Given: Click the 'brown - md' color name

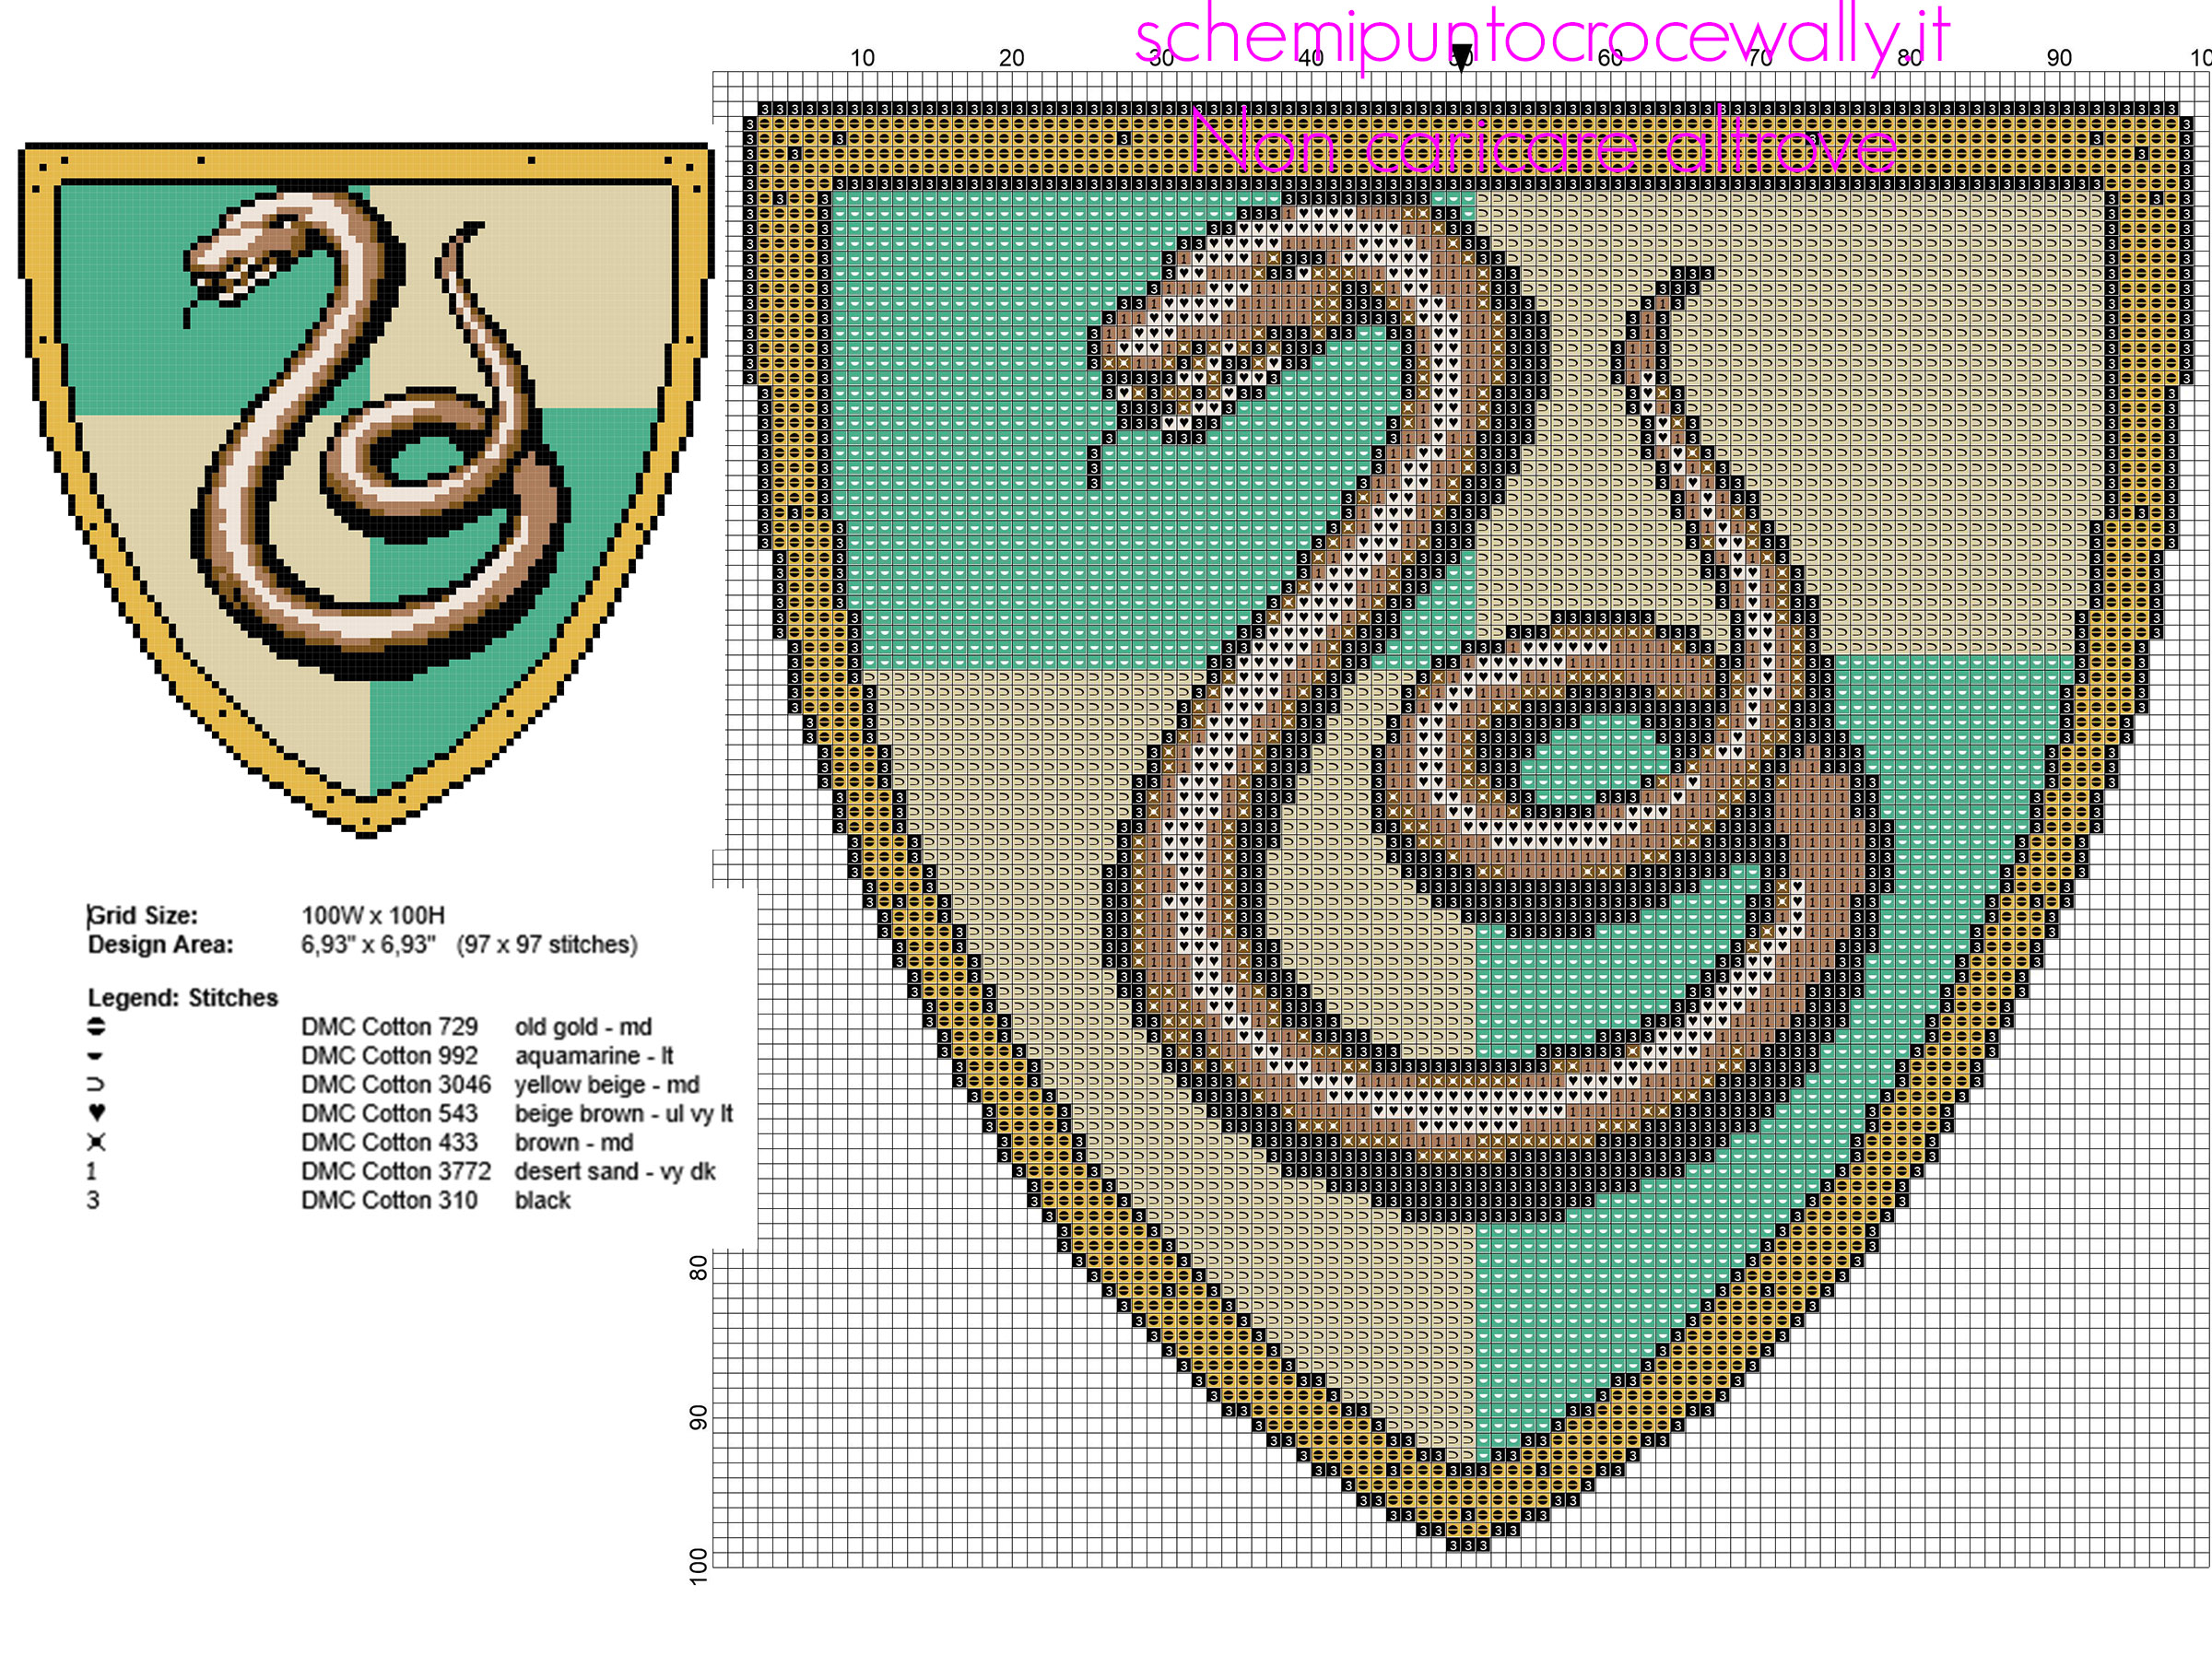Looking at the screenshot, I should point(574,1142).
